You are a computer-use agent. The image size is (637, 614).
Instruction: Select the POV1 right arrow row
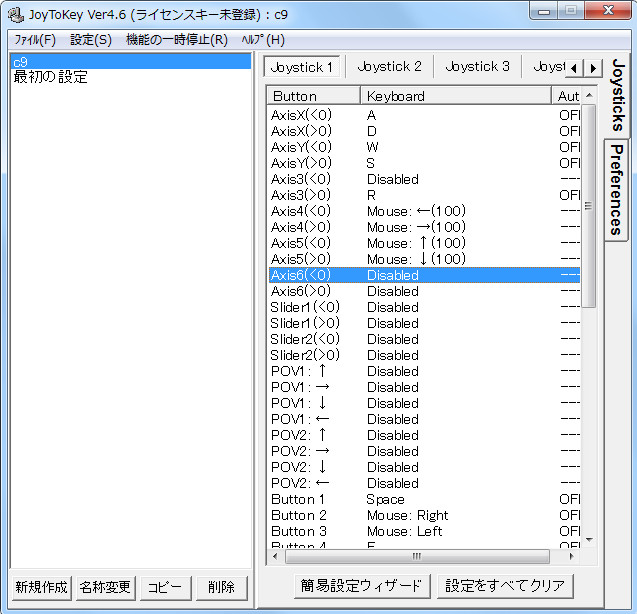pyautogui.click(x=425, y=387)
